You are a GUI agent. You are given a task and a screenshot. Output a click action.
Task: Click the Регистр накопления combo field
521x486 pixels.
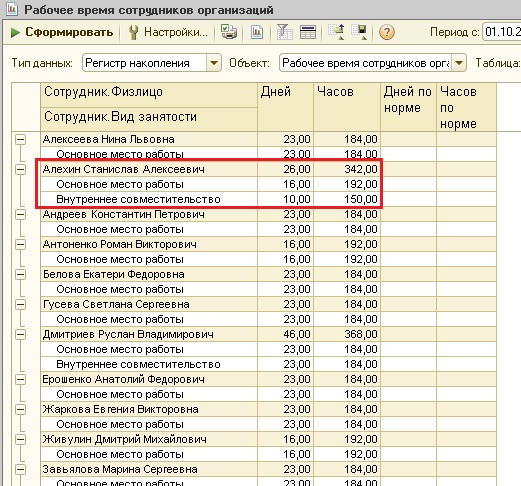[152, 63]
